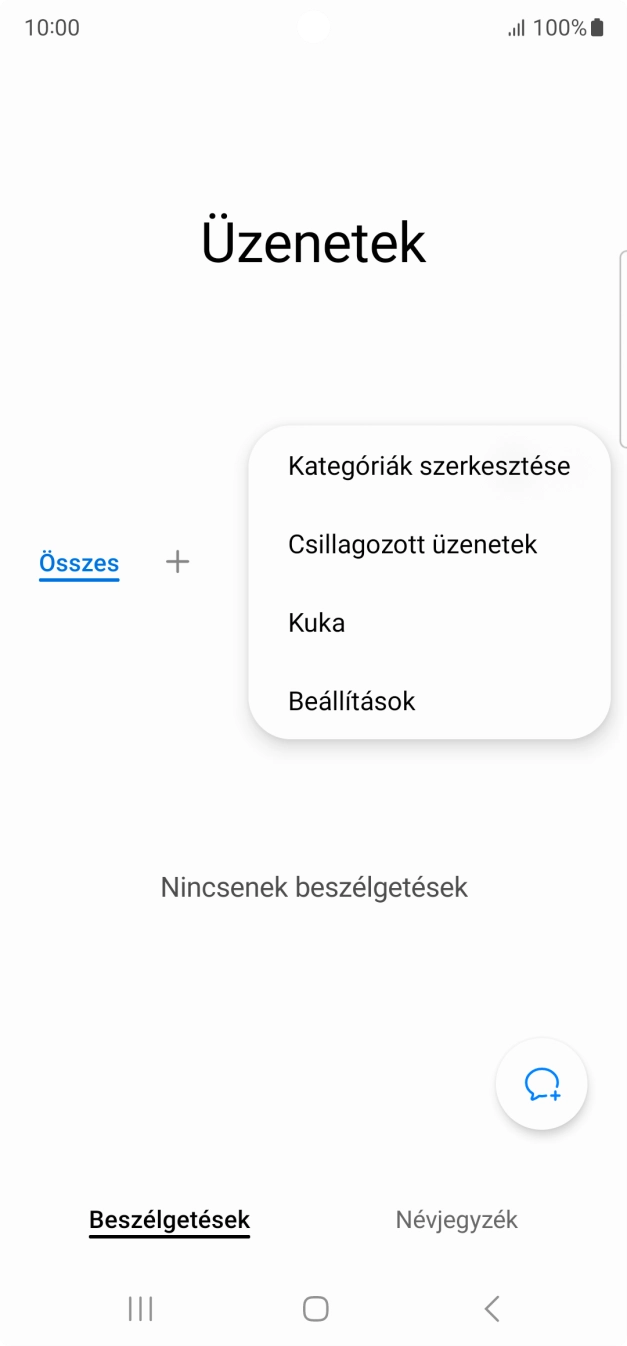Expand categories with the plus control
Screen dimensions: 627x1346
(x=177, y=561)
